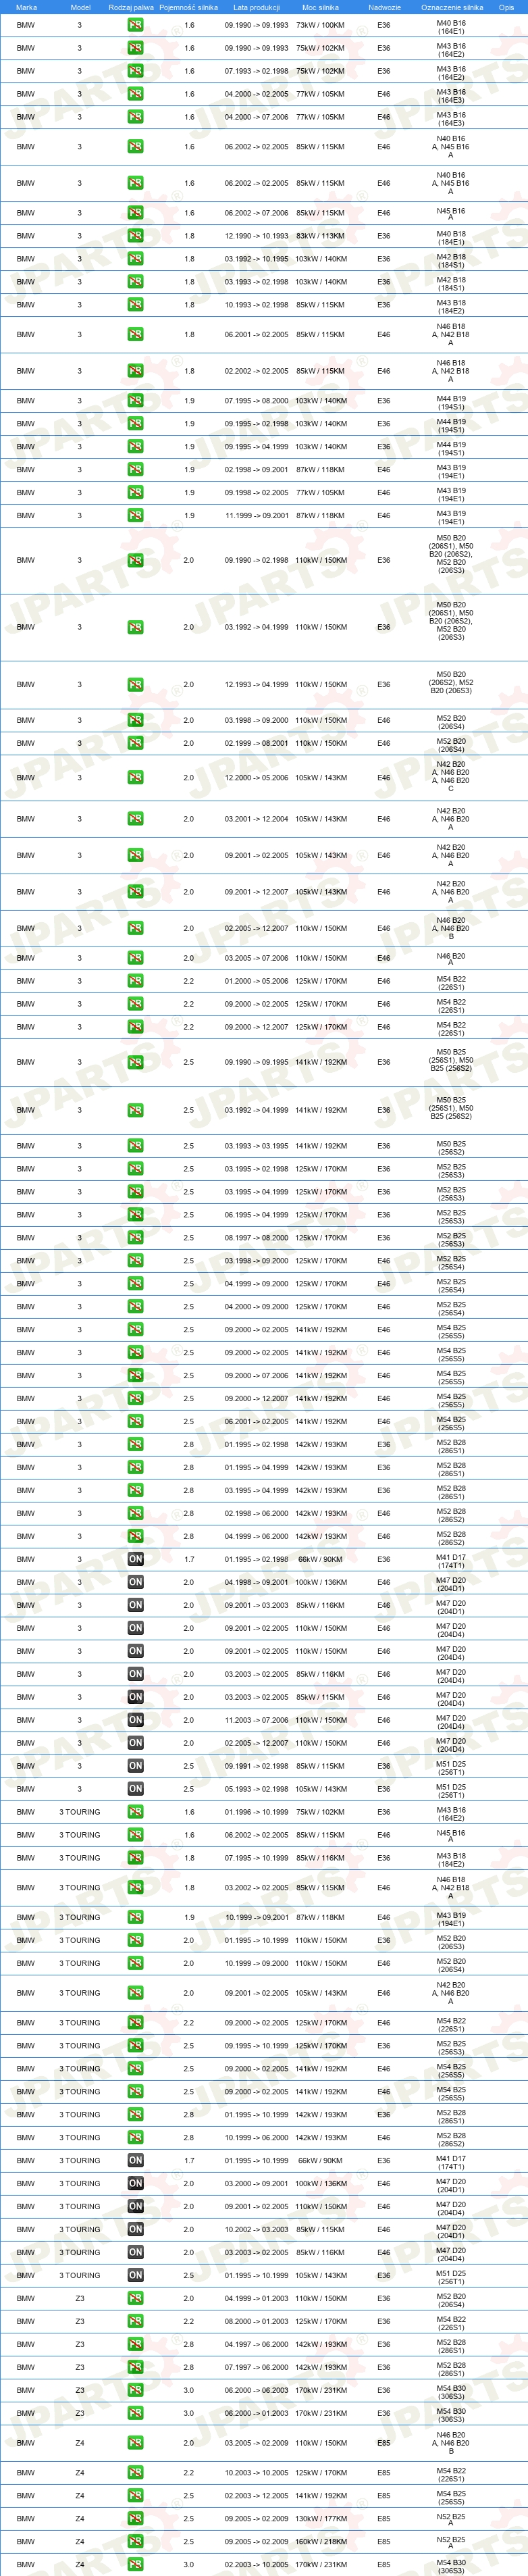Click diesel ON icon in 3 Touring 105kW / 143KM M51 D25 row
This screenshot has width=528, height=2576.
pyautogui.click(x=135, y=2276)
